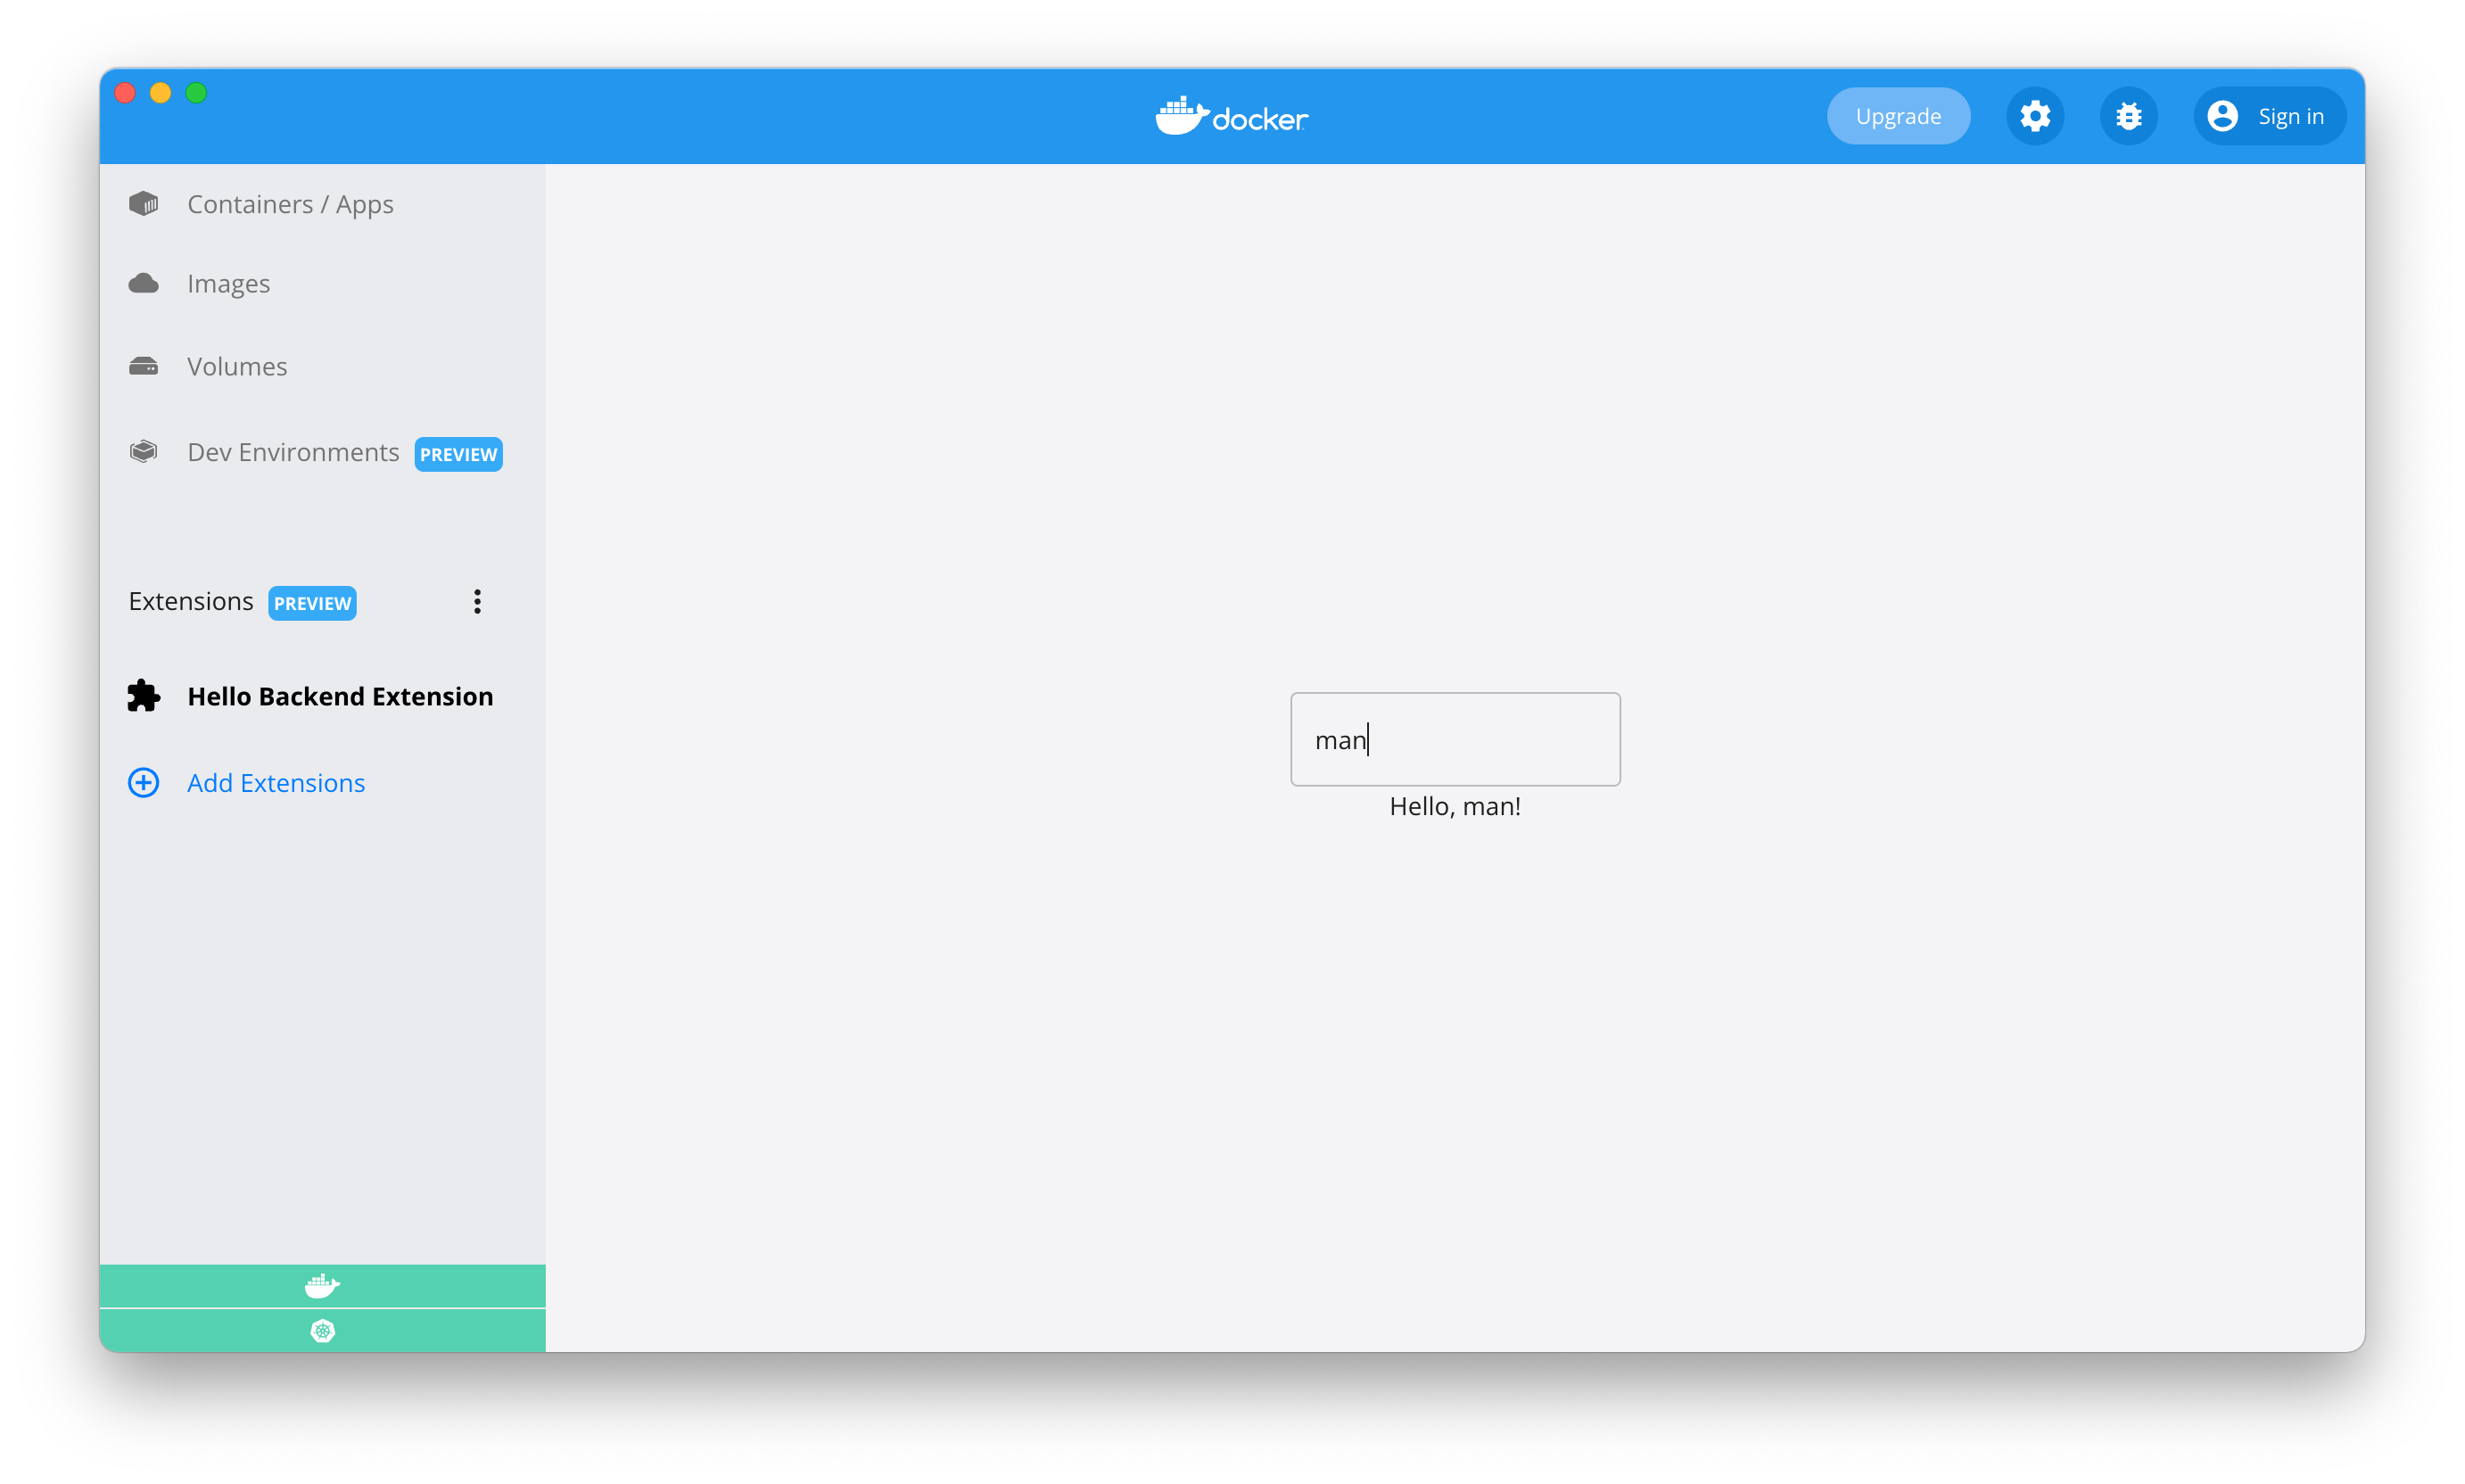
Task: Click the Docker whale status icon at bottom
Action: (322, 1286)
